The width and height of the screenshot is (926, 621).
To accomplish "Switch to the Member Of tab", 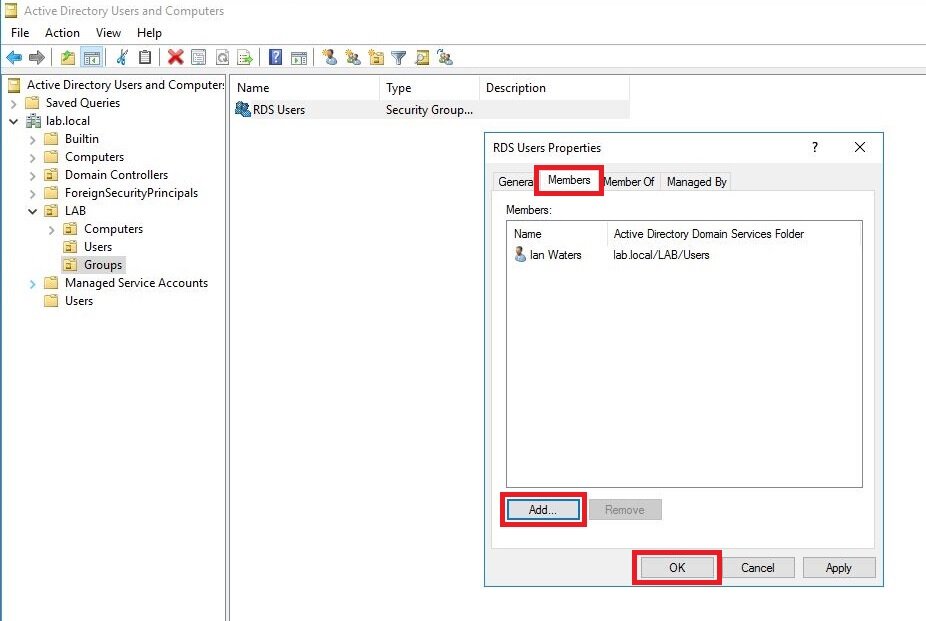I will click(630, 182).
